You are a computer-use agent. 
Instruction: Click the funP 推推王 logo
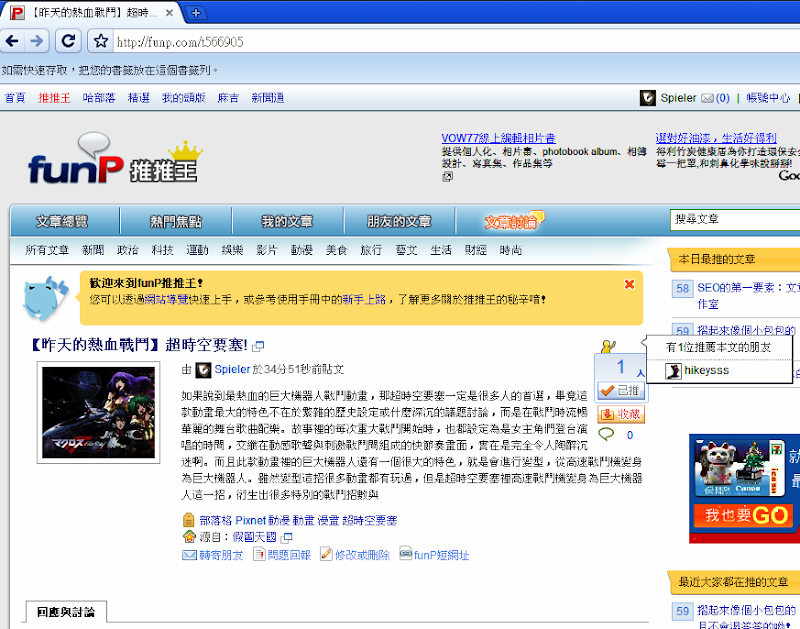(114, 159)
